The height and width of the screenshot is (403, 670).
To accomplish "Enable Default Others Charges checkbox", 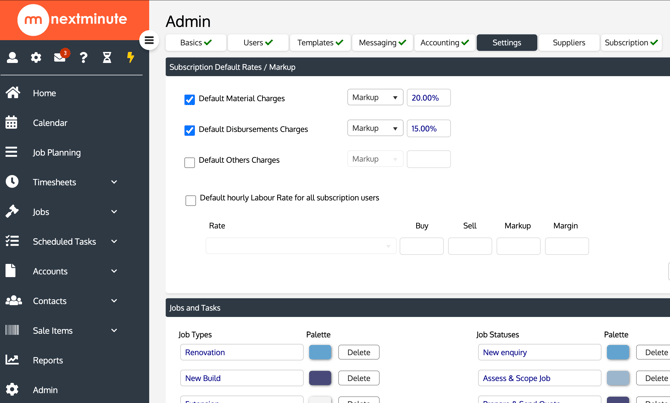I will [x=190, y=161].
